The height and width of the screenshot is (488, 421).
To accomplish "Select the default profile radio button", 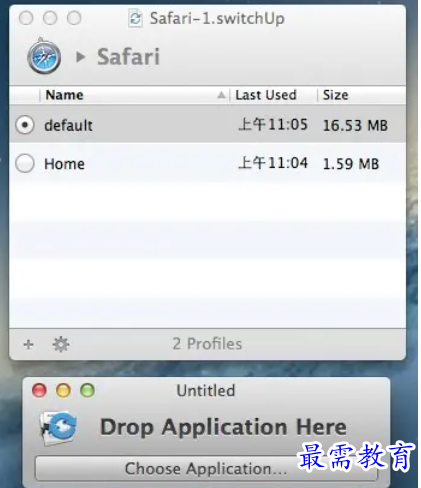I will [x=25, y=125].
